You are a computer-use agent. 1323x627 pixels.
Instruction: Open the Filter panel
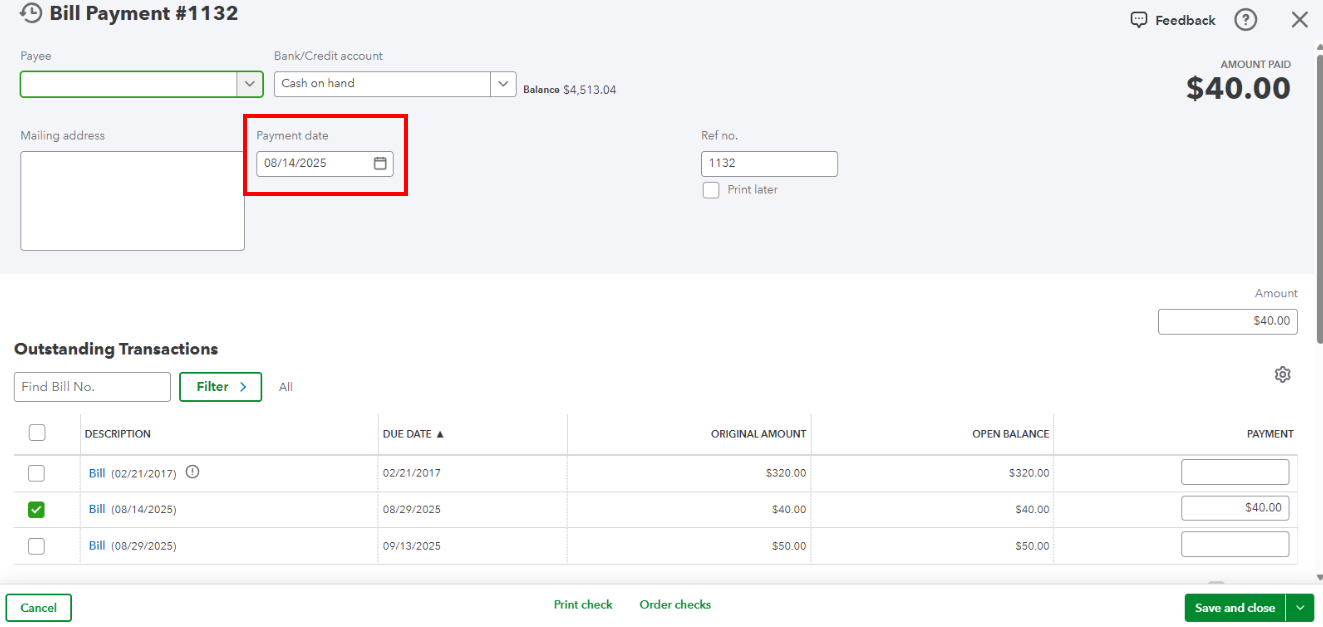point(220,387)
